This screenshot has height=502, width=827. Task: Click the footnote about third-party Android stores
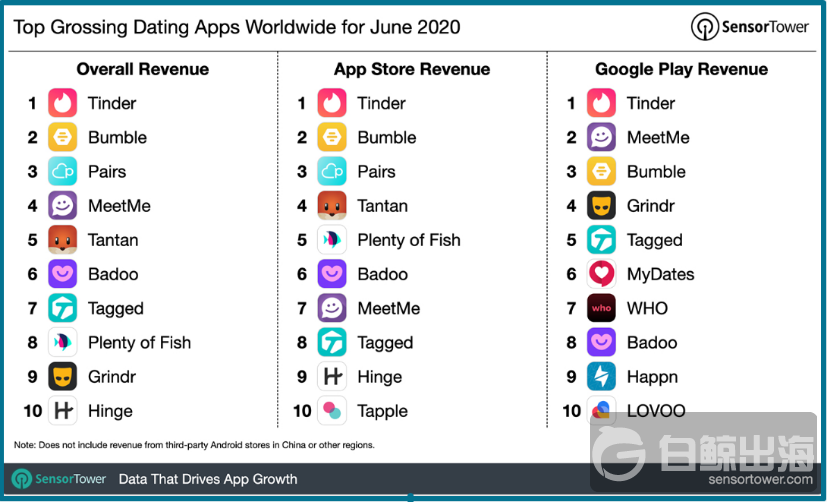(194, 445)
